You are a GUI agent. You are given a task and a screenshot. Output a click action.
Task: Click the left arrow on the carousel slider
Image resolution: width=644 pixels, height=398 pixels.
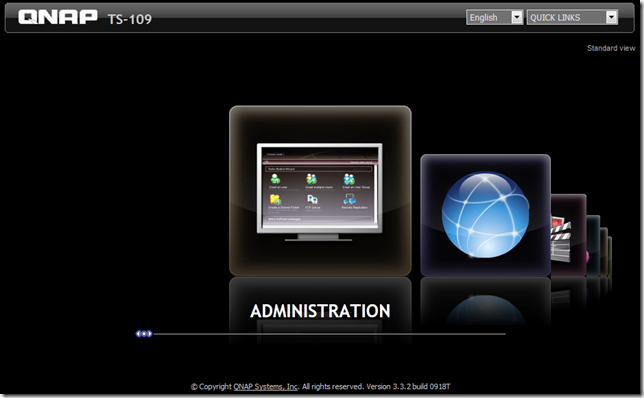(138, 334)
